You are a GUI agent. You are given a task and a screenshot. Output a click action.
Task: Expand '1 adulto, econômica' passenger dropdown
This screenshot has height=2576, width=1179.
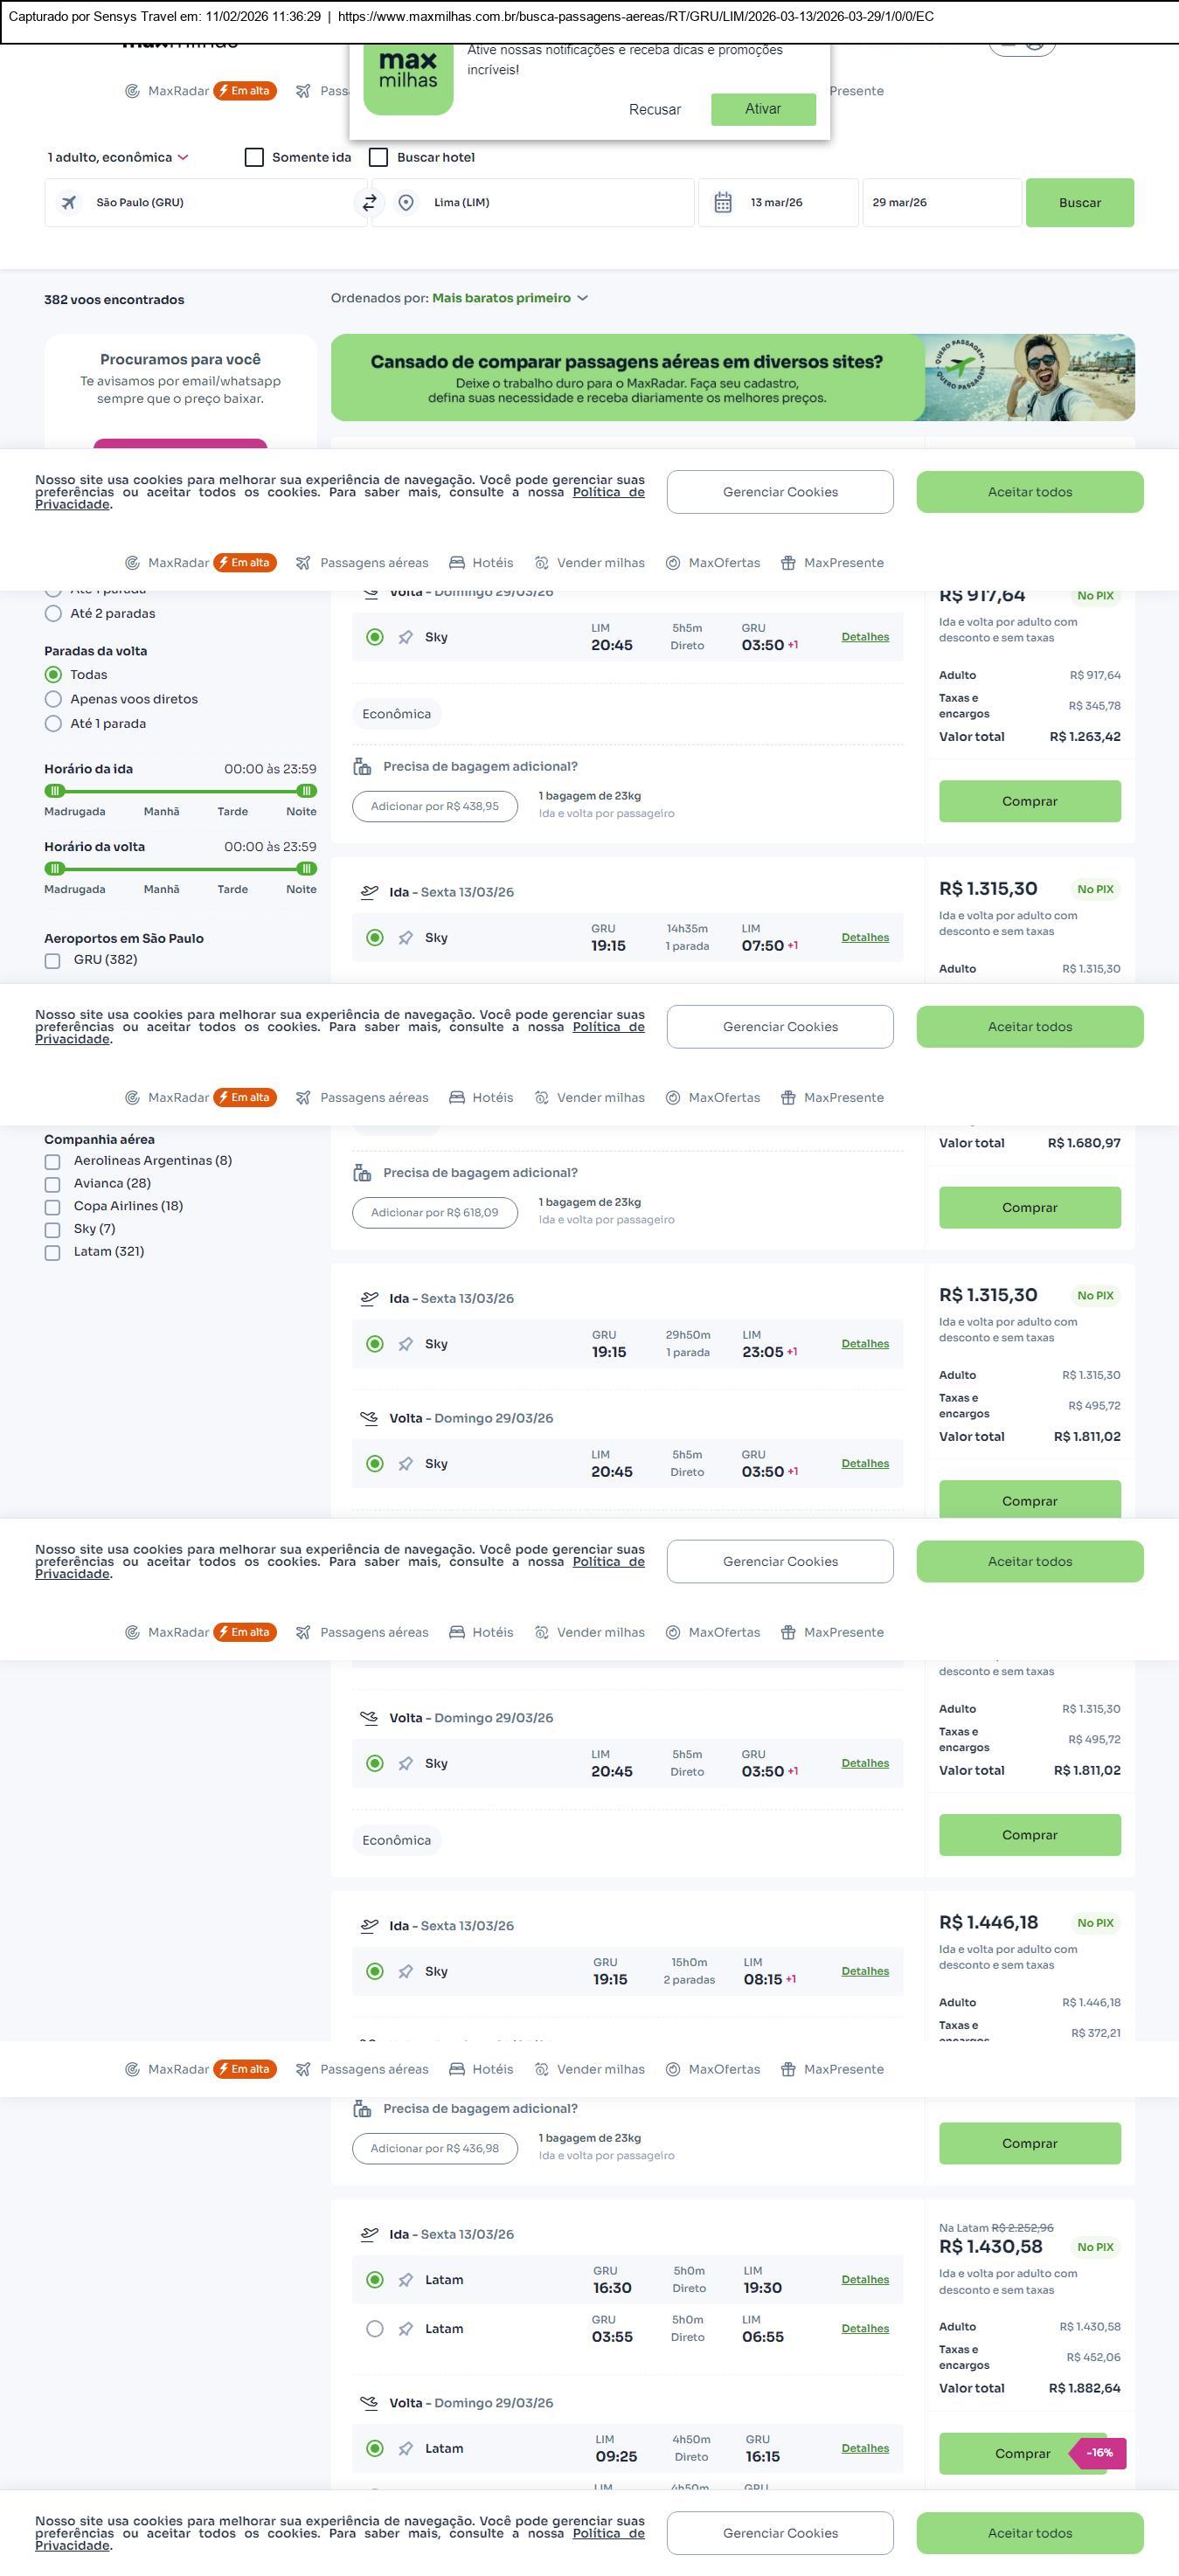pos(118,157)
